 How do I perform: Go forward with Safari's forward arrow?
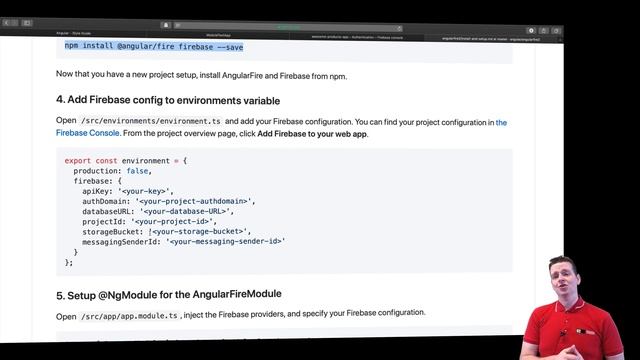pos(15,23)
